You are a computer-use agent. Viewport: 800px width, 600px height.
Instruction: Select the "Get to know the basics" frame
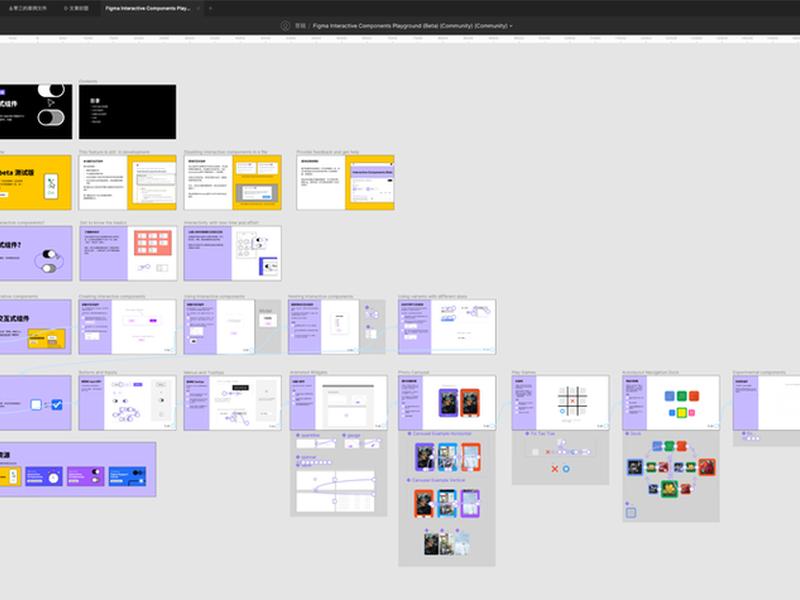click(128, 254)
